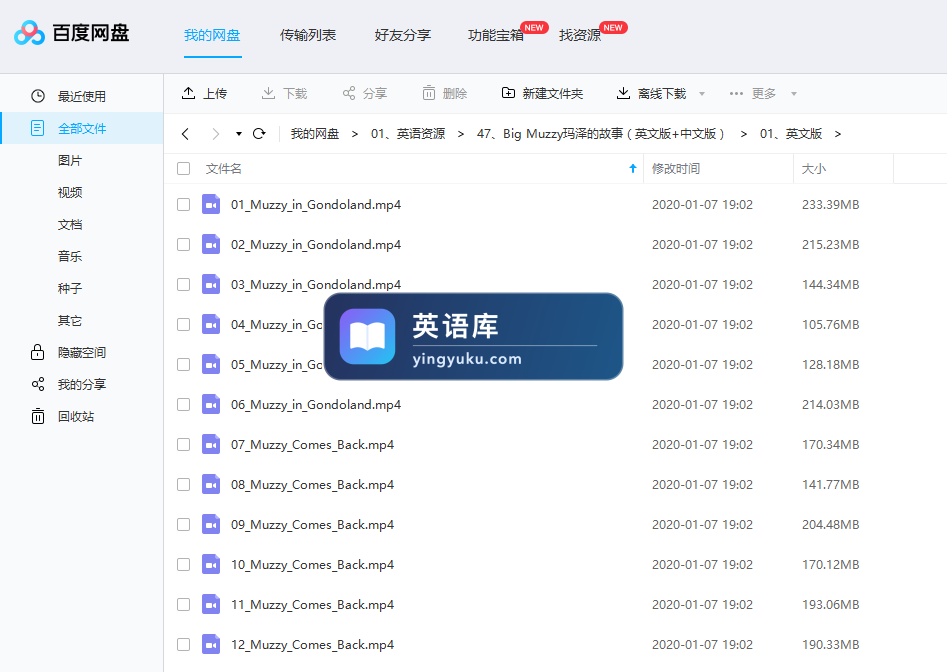
Task: Click the 上传 upload button
Action: [204, 93]
